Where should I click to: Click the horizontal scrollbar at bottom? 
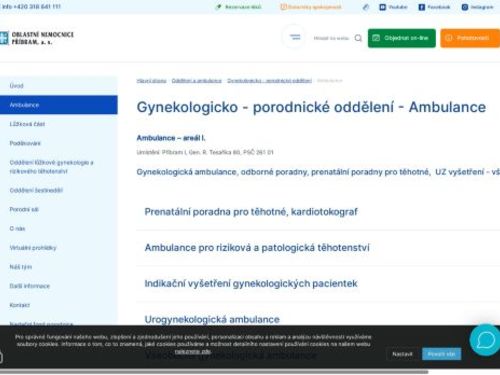(214, 372)
